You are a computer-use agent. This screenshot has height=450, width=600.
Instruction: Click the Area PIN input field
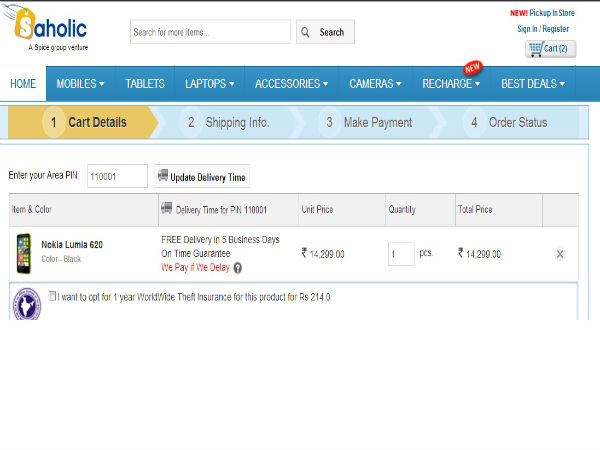117,176
